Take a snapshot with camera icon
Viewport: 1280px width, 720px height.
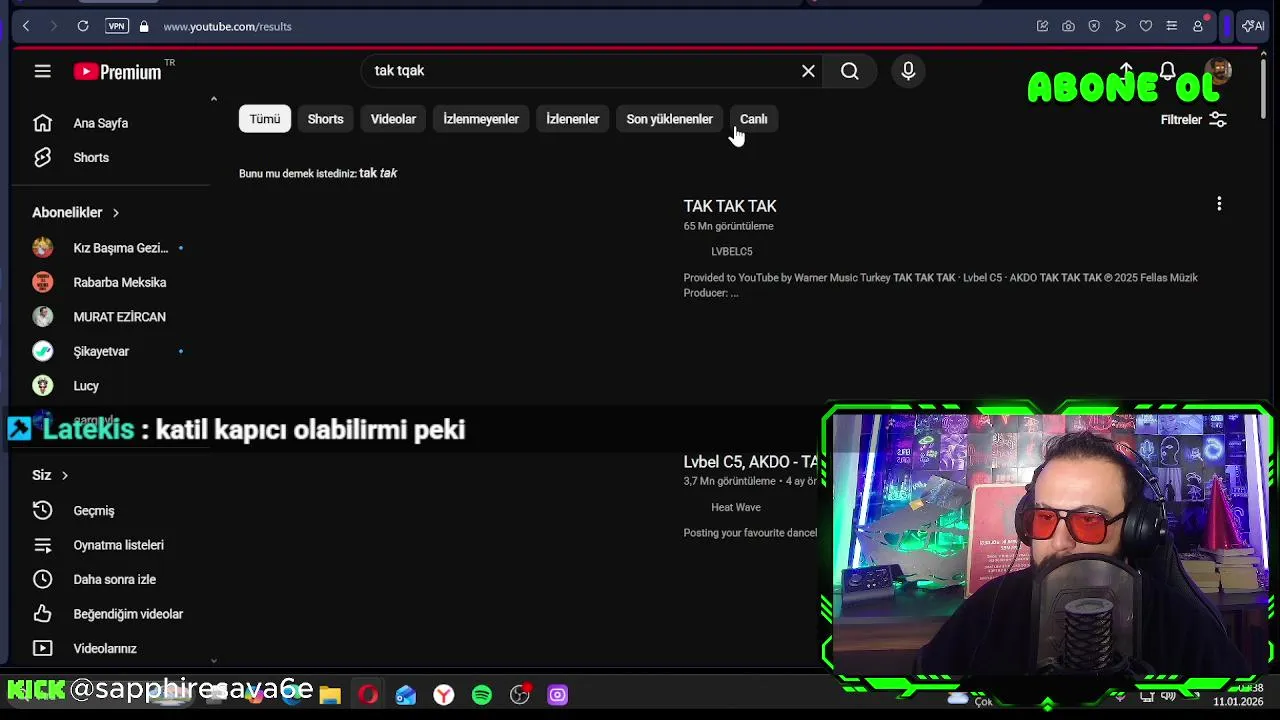(x=1068, y=26)
